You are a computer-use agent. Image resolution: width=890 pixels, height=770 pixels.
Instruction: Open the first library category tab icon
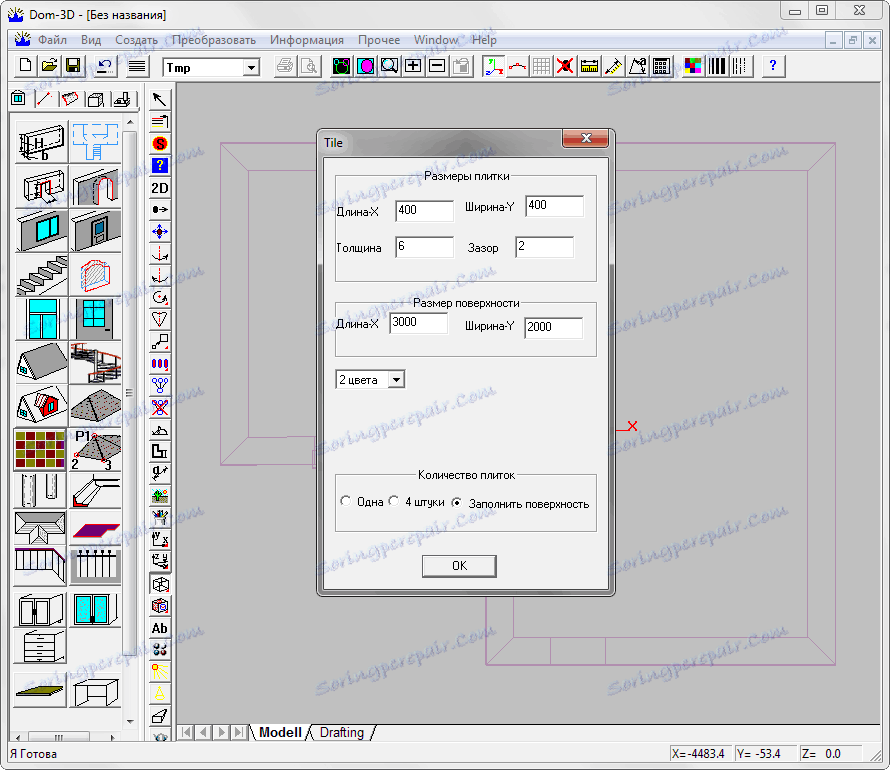[18, 99]
